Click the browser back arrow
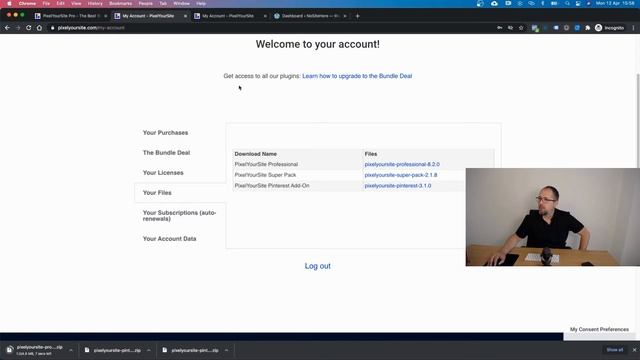 click(7, 28)
